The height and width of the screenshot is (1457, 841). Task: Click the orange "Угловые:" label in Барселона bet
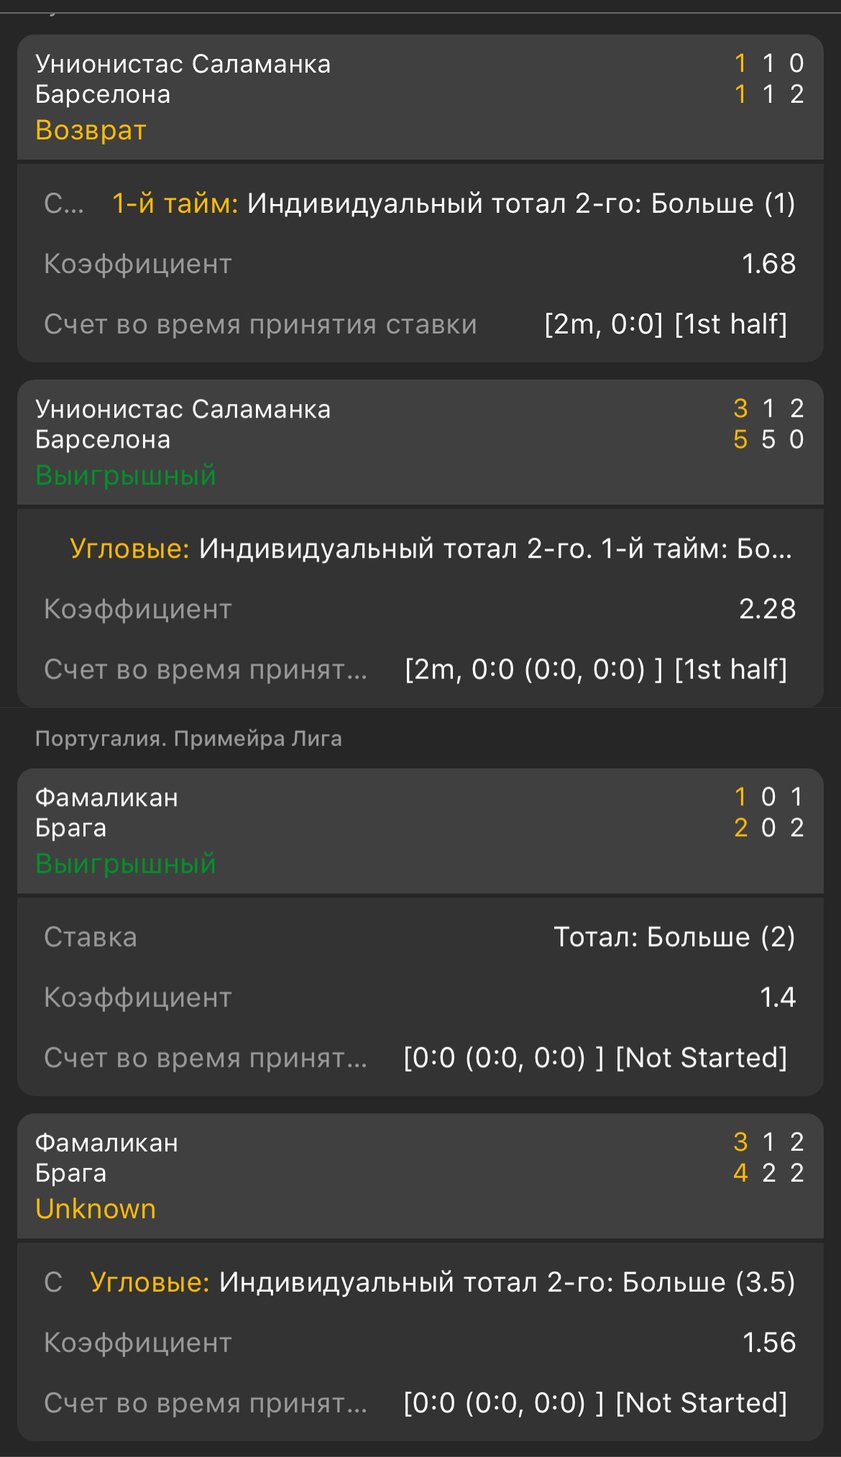point(129,549)
